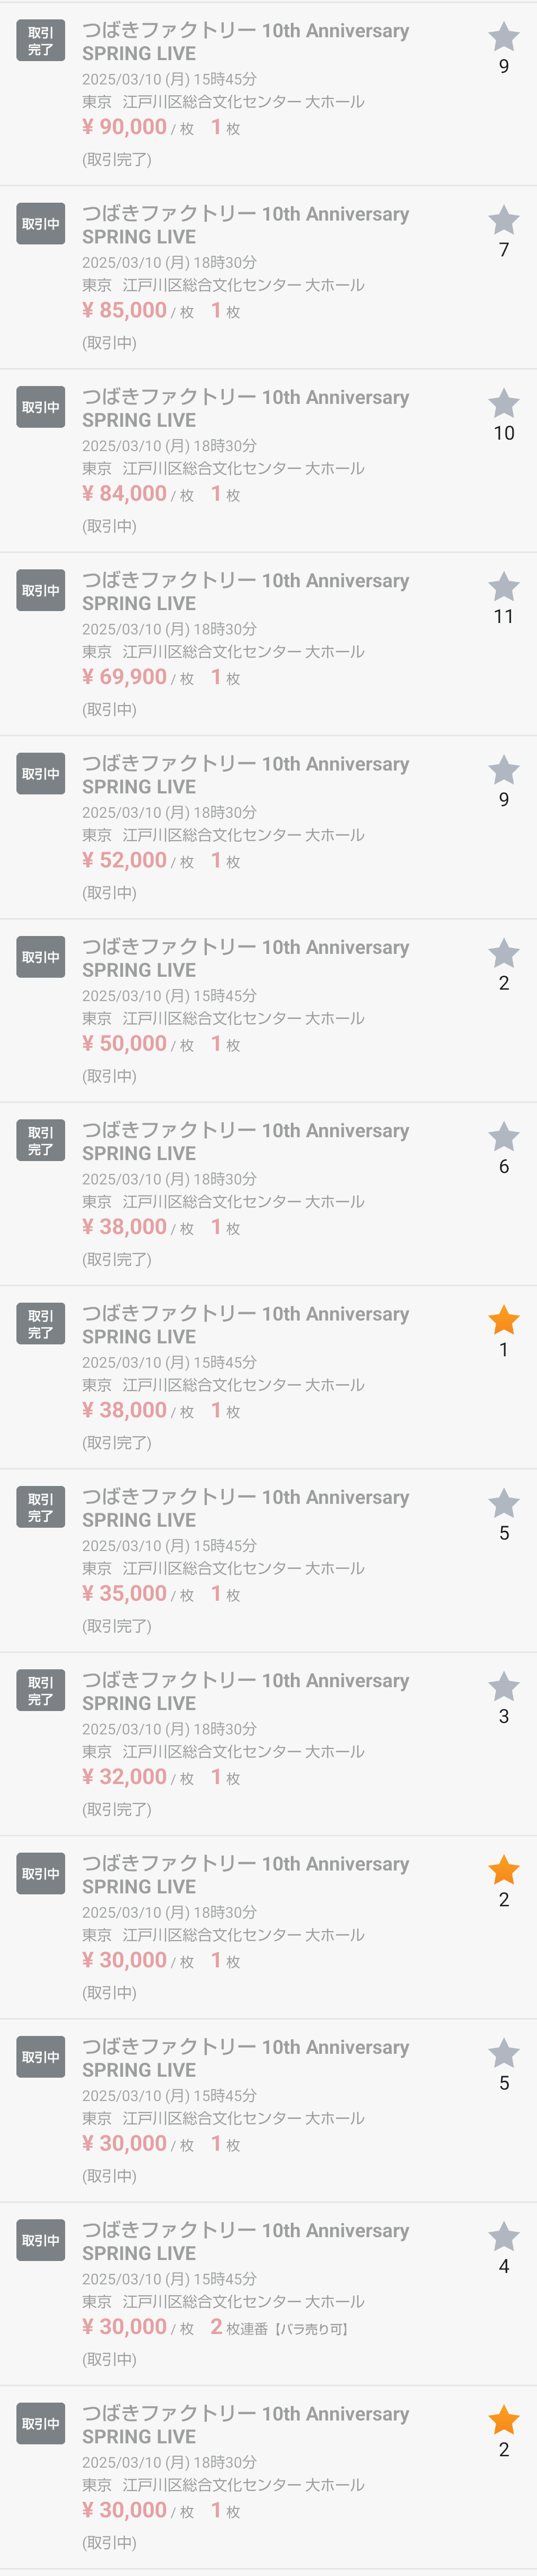Toggle favorite star on the 2枚連番 listing
Screen dimensions: 537x2576
503,2237
